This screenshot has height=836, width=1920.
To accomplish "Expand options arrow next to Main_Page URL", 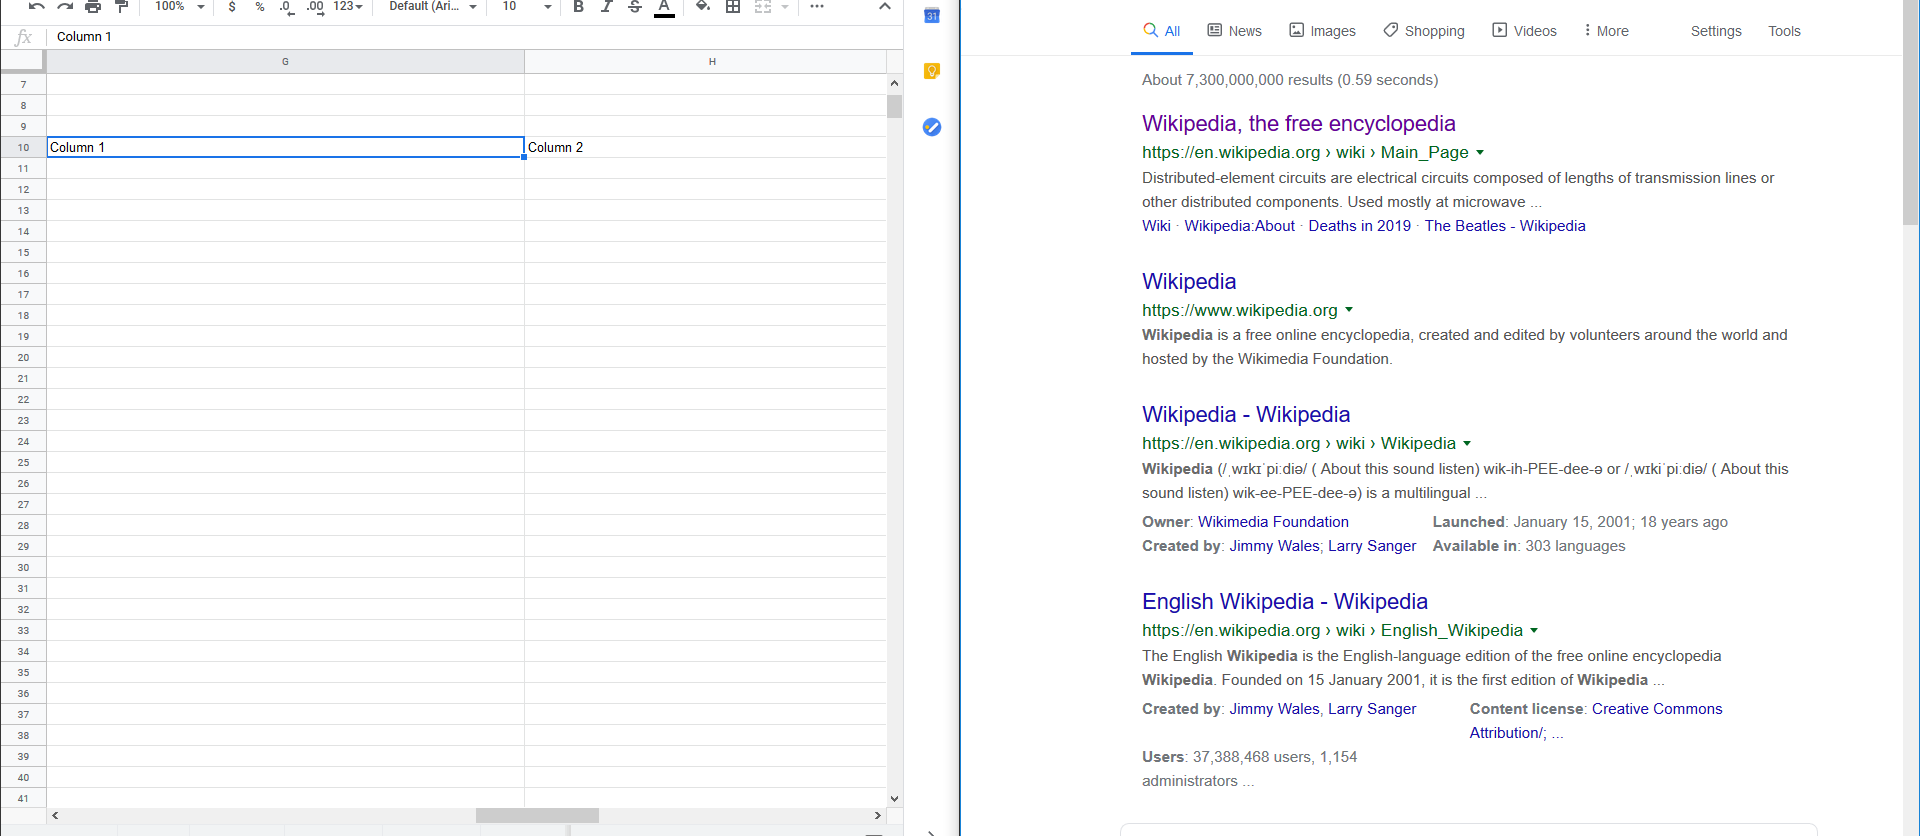I will (x=1480, y=153).
